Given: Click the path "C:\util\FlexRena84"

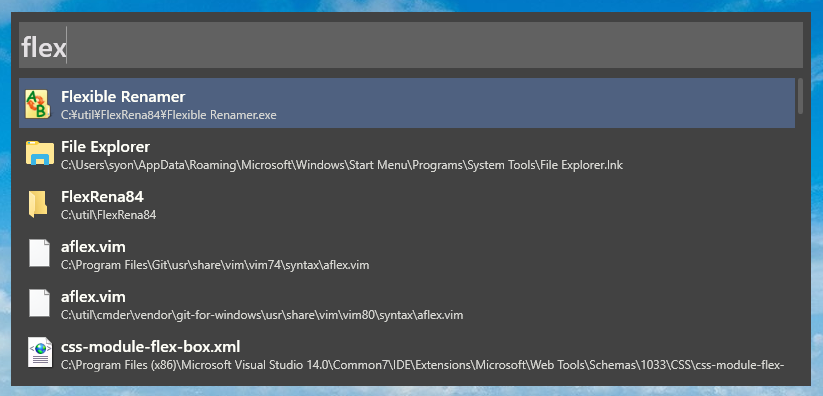Looking at the screenshot, I should coord(108,215).
